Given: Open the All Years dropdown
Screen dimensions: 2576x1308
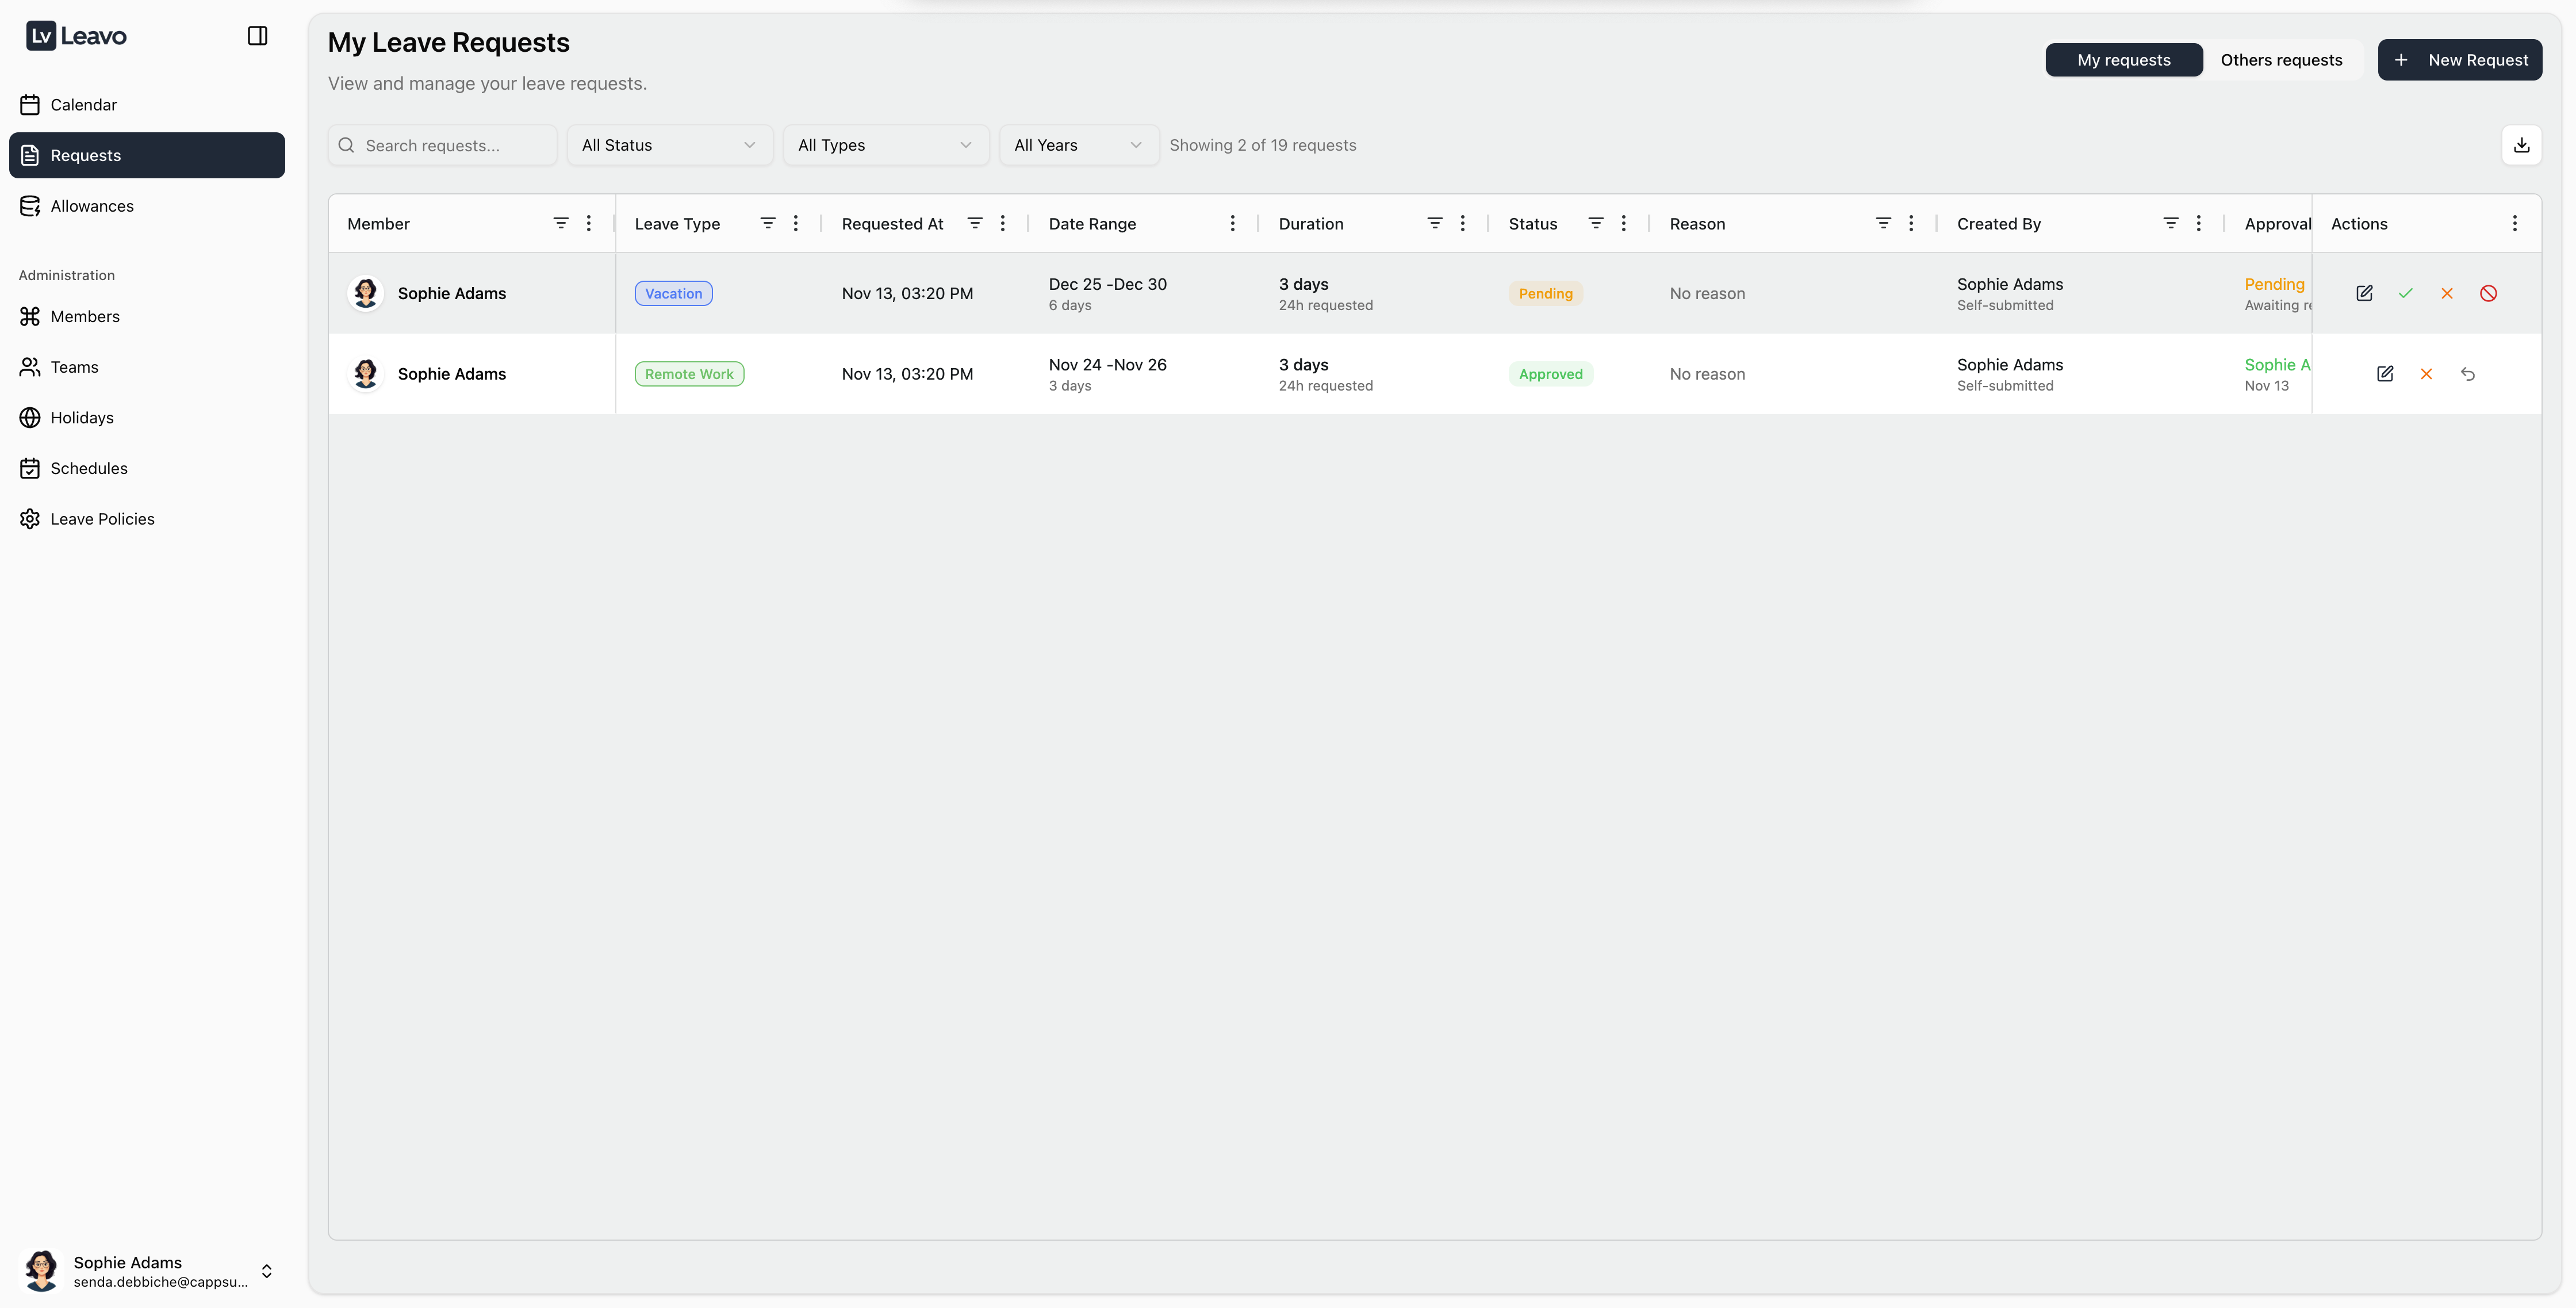Looking at the screenshot, I should click(1078, 145).
